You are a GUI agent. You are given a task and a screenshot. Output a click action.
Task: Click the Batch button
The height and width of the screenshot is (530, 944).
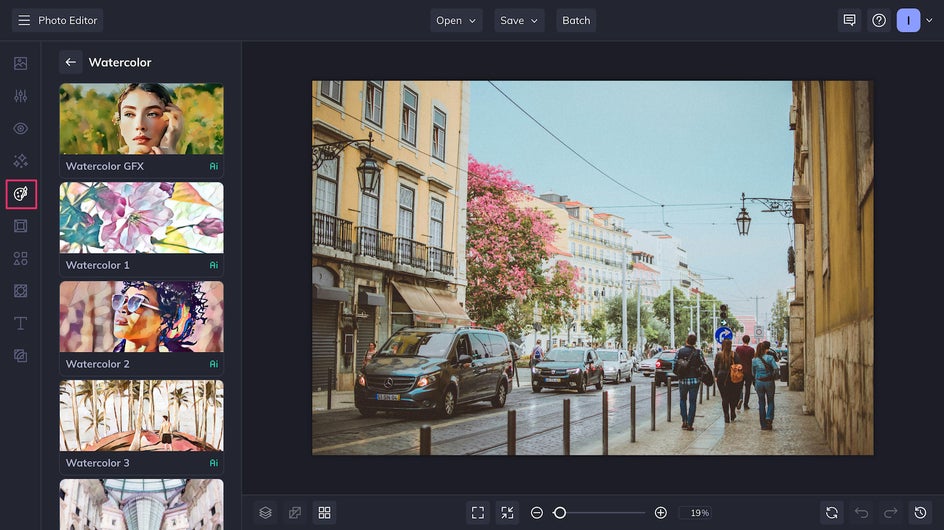coord(576,20)
